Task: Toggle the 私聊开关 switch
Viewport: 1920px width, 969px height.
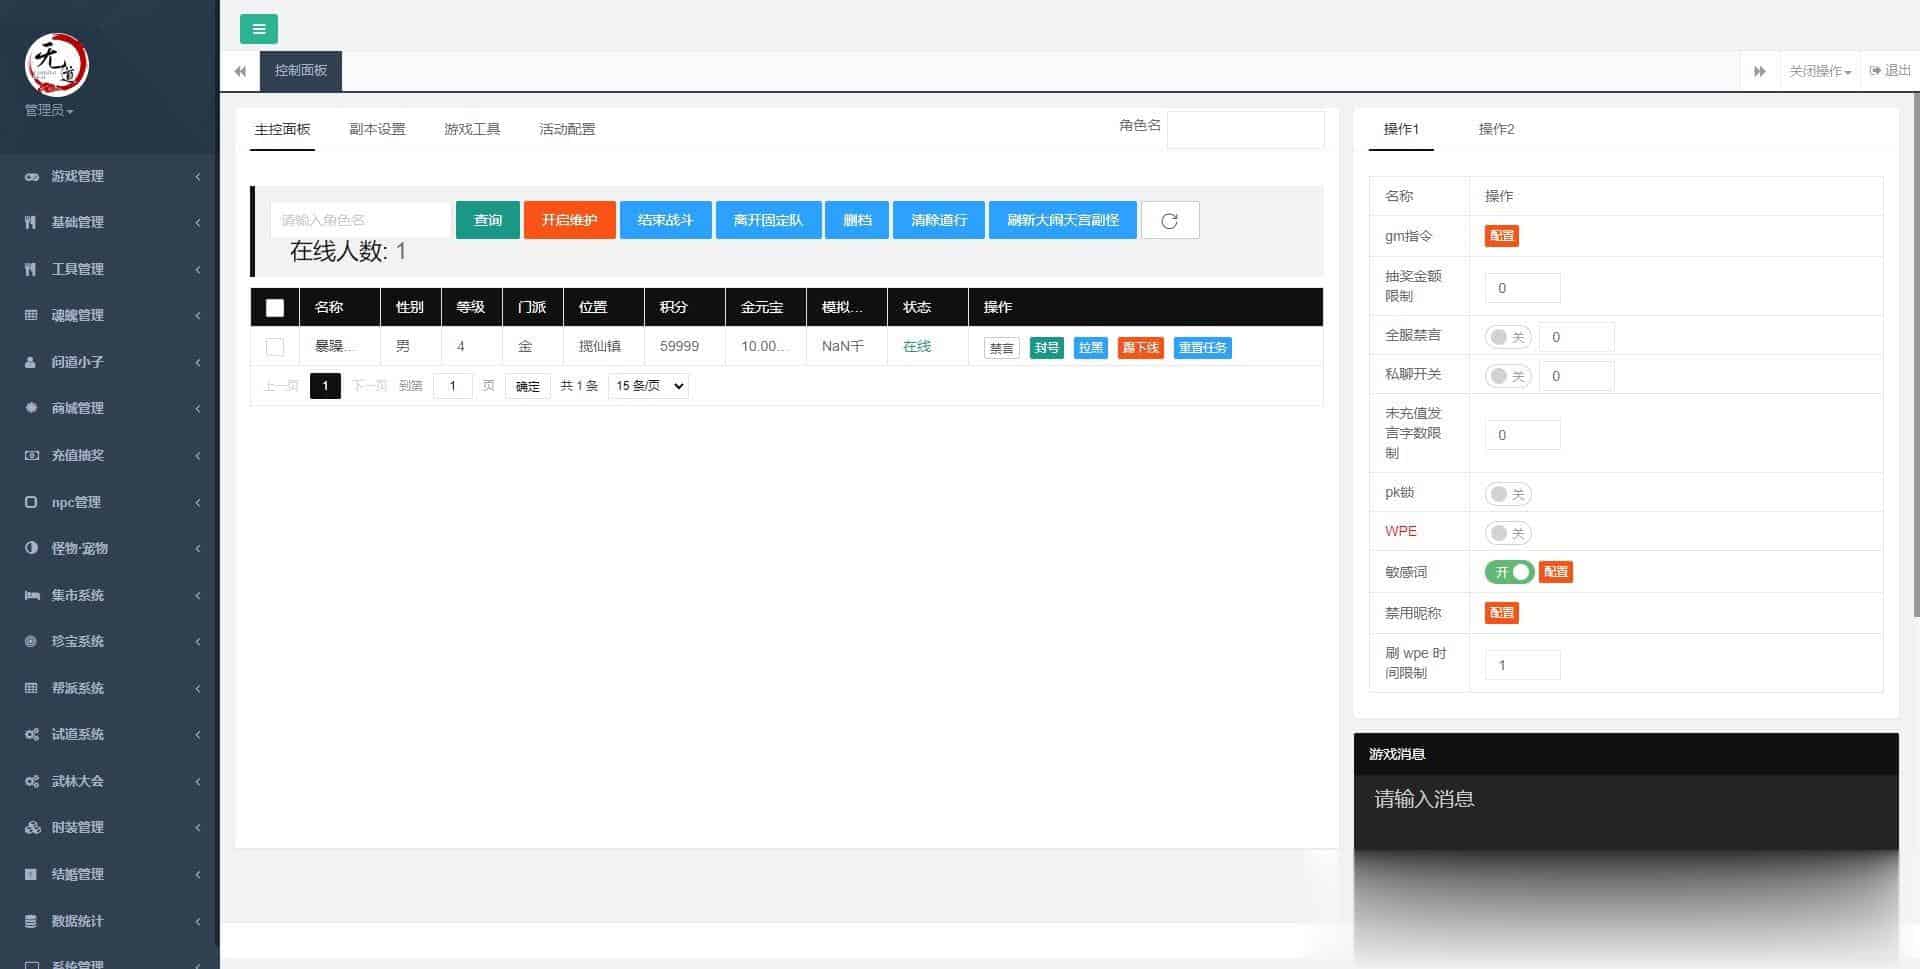Action: tap(1508, 376)
